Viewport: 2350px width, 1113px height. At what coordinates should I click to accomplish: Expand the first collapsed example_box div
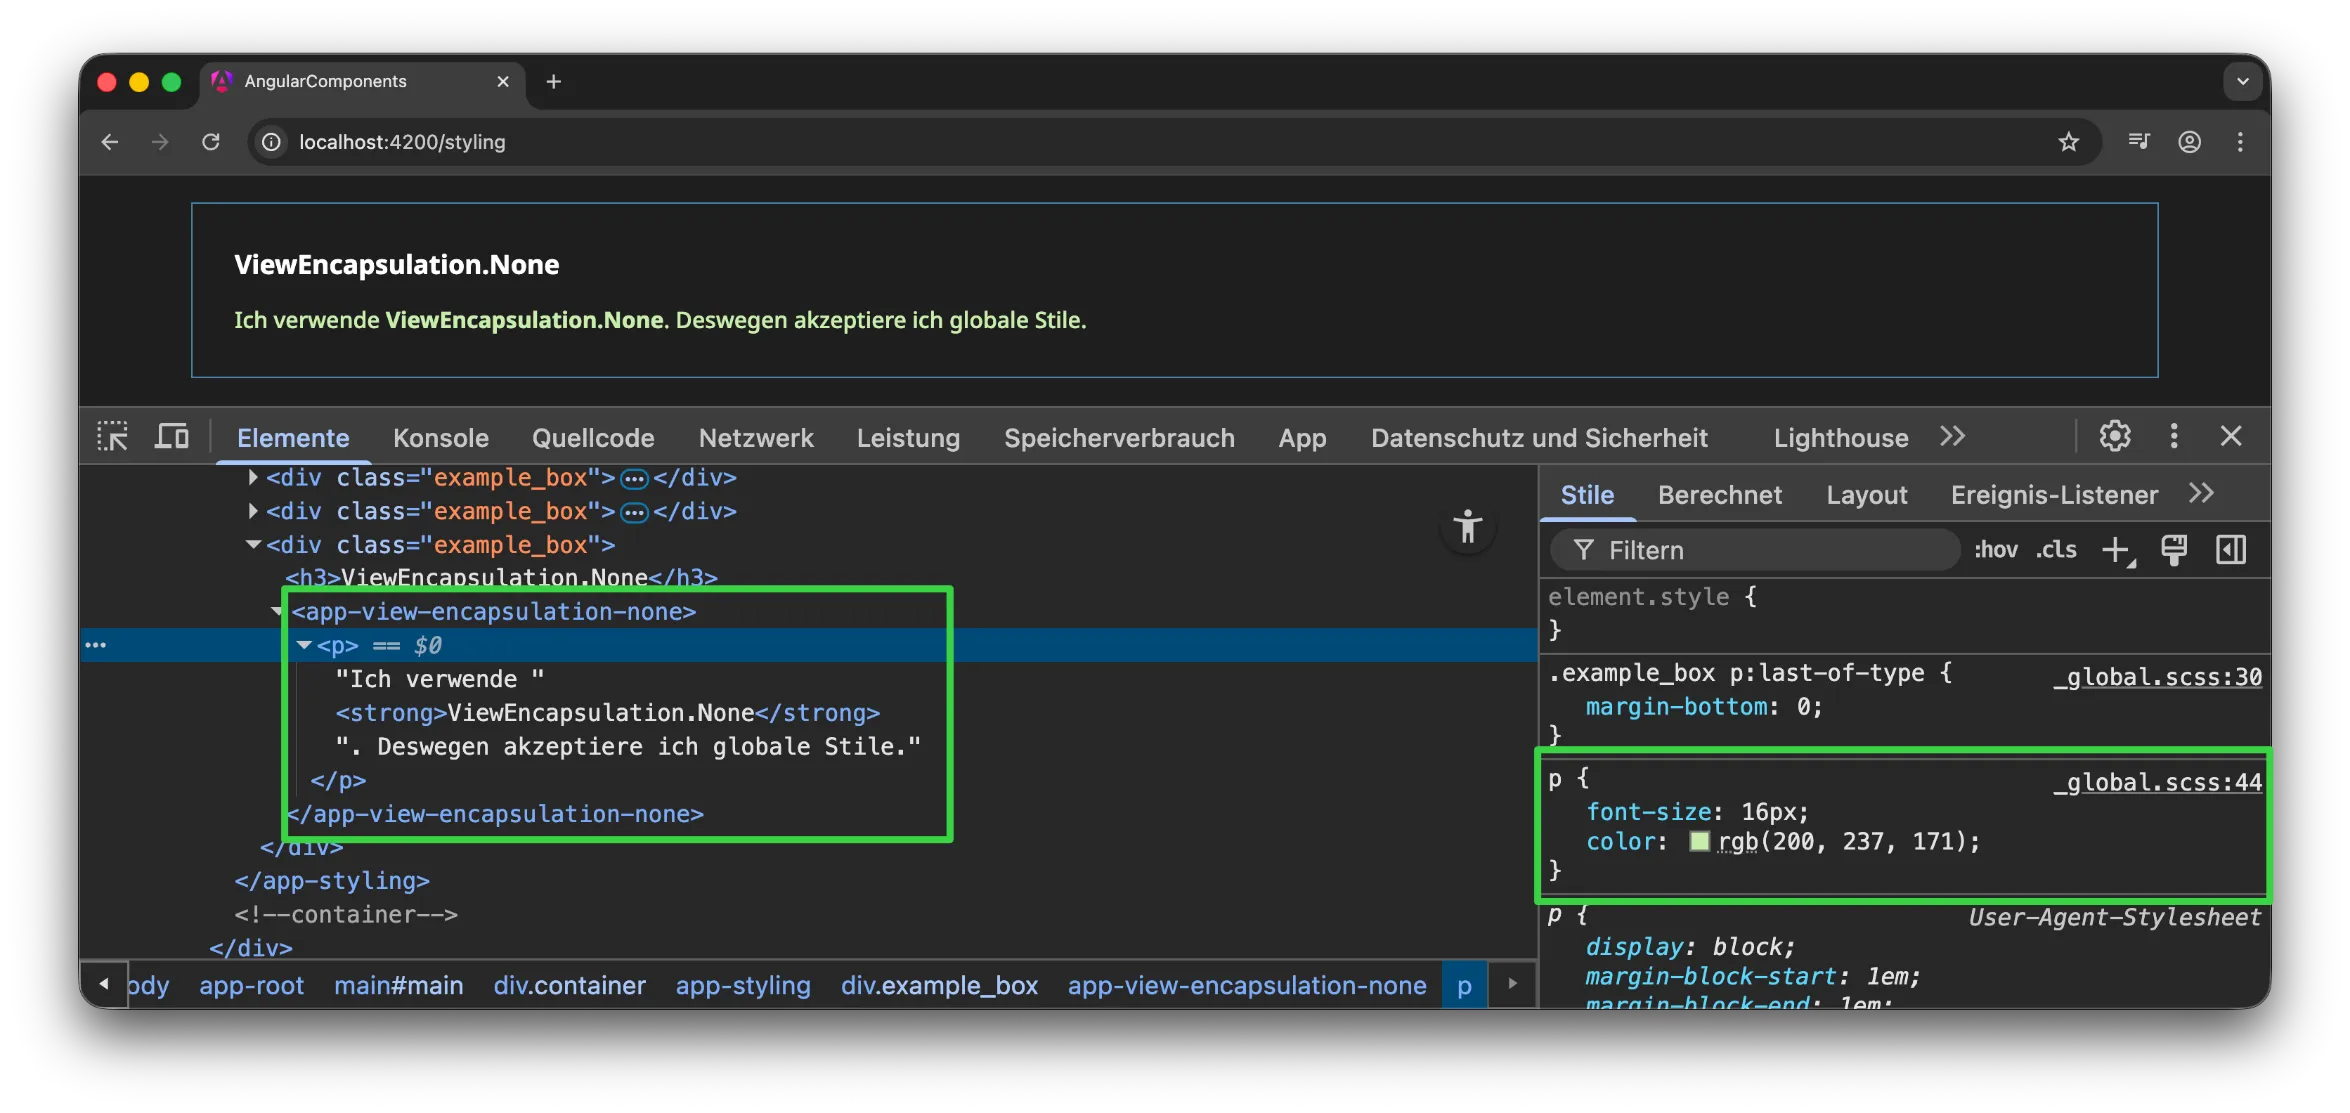click(253, 478)
